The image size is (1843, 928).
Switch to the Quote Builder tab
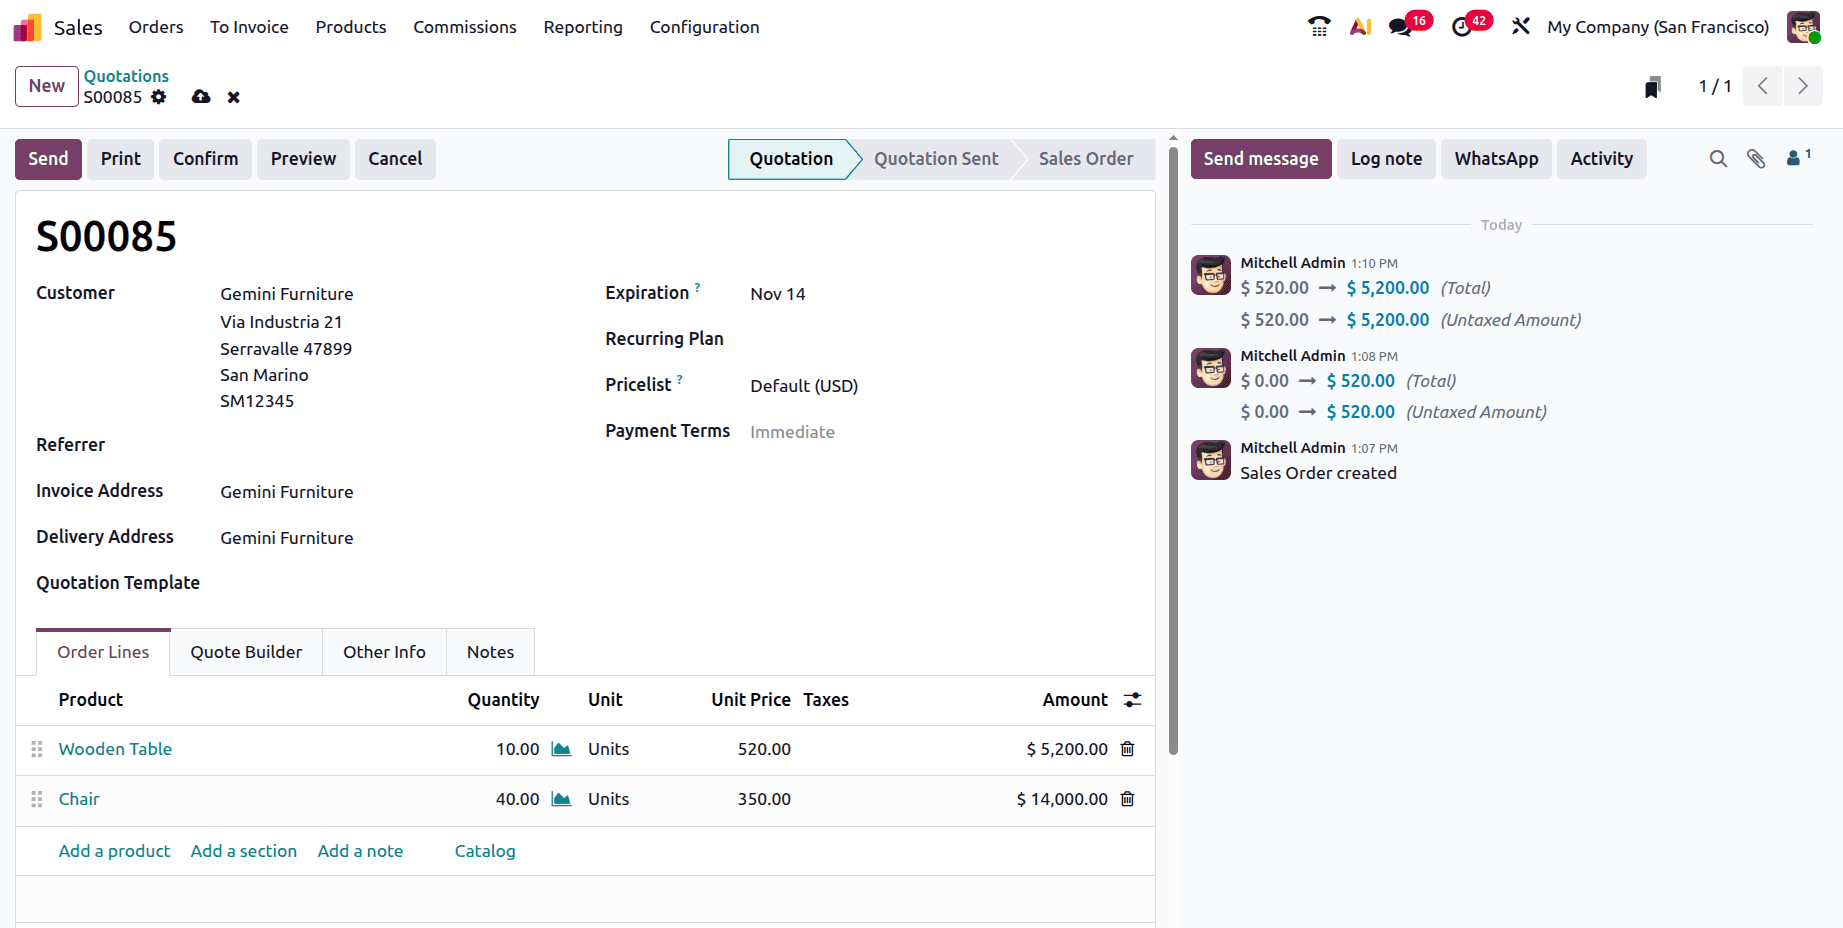(x=246, y=651)
